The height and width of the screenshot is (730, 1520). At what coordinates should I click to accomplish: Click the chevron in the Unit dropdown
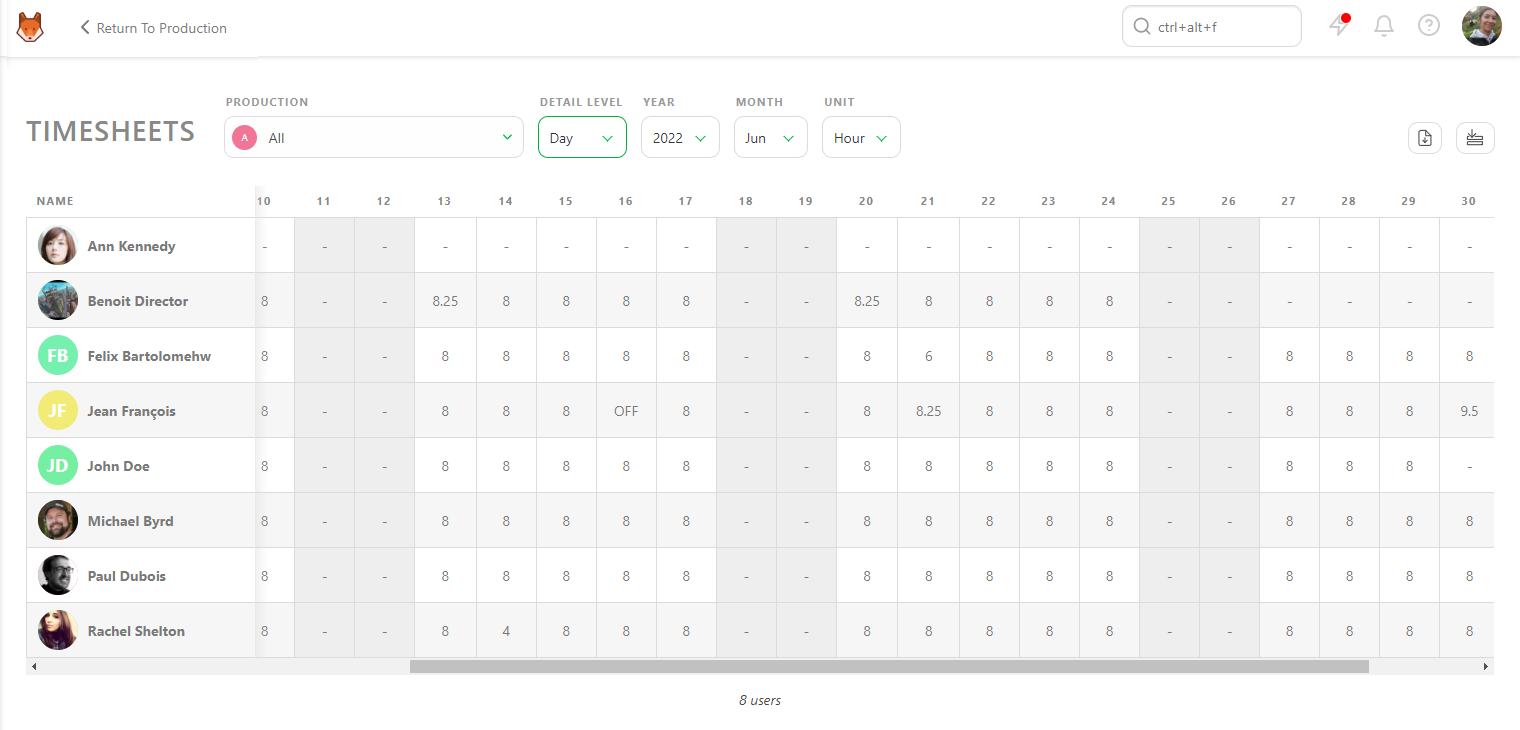[x=881, y=139]
